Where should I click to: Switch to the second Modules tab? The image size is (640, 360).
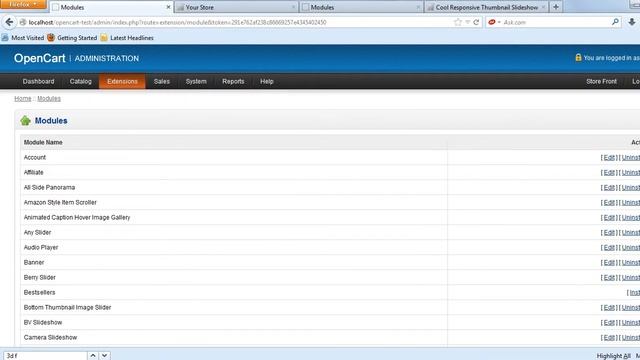tap(361, 7)
